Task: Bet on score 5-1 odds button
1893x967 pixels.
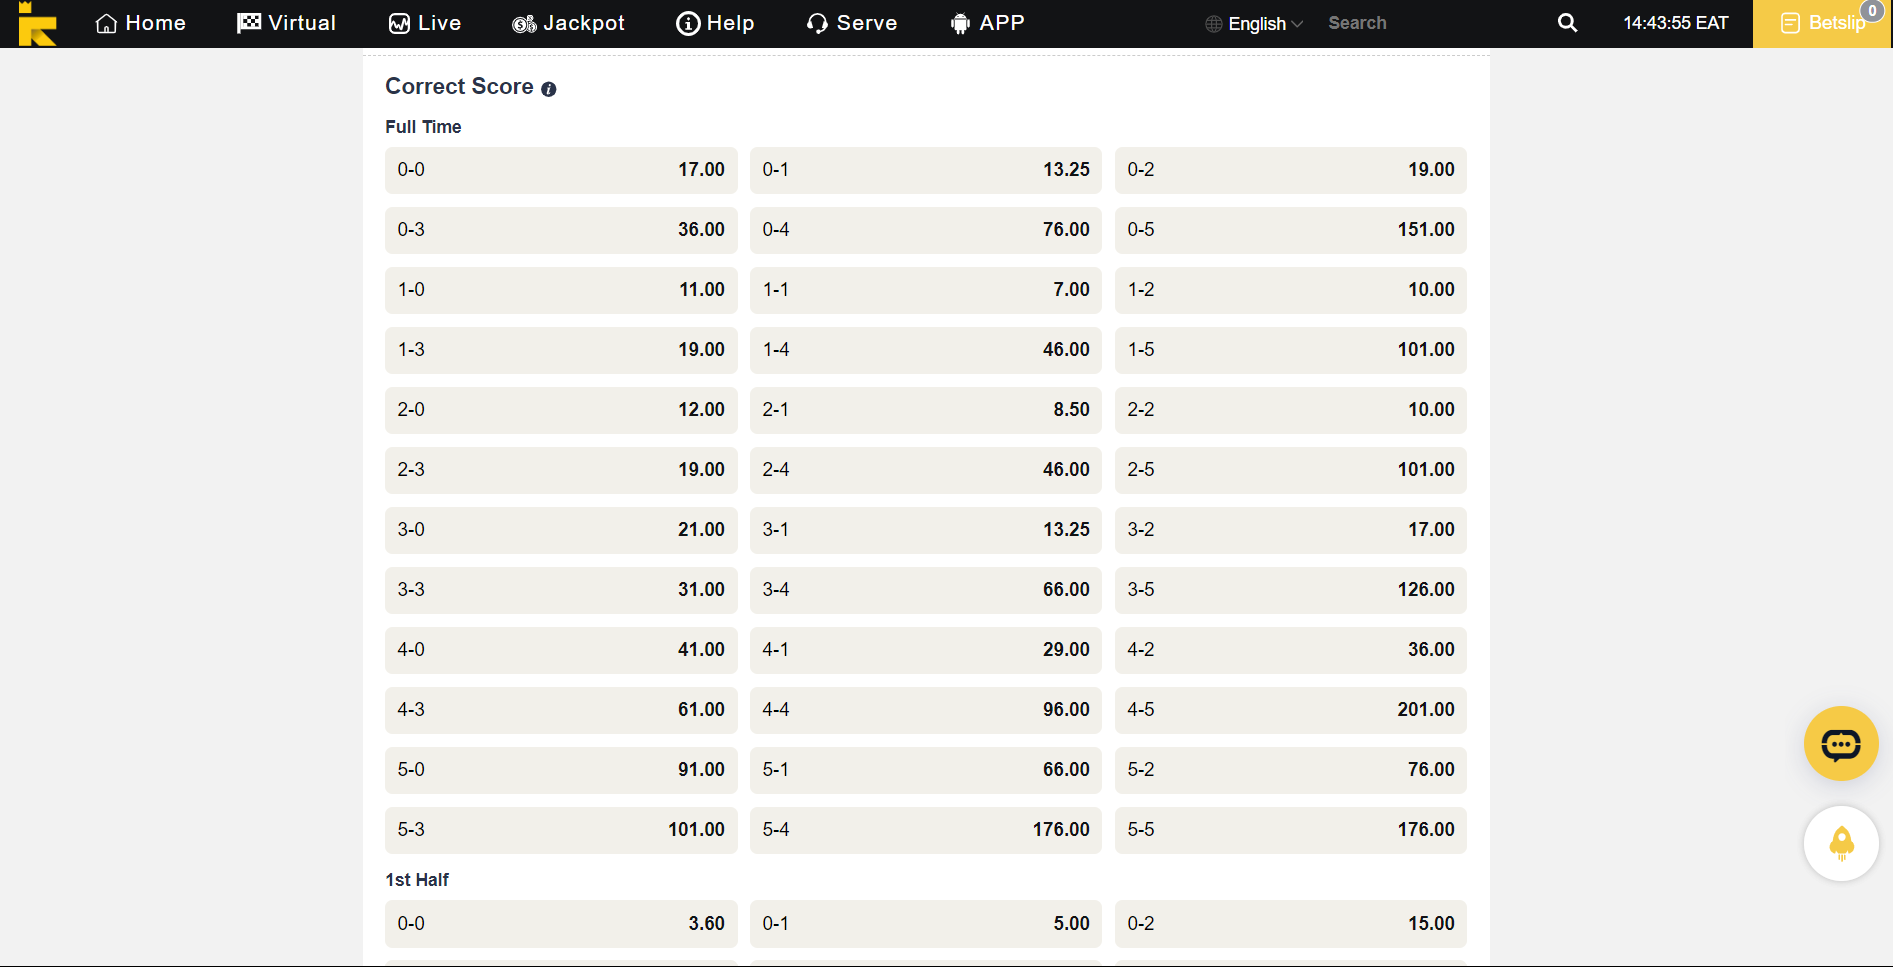Action: click(926, 770)
